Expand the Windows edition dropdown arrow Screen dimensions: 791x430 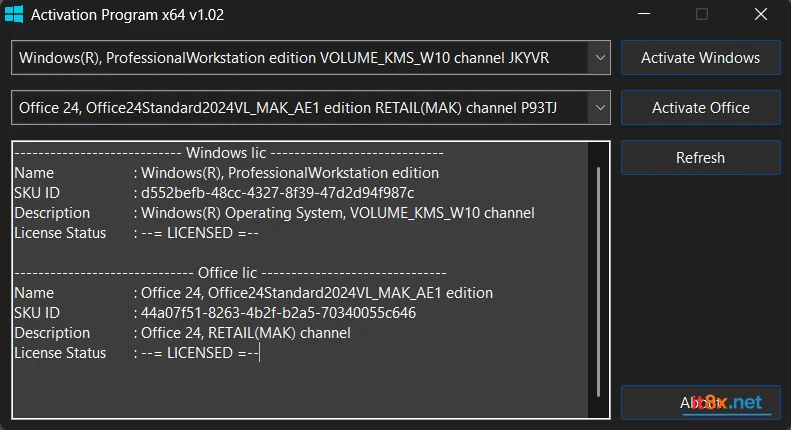coord(600,58)
